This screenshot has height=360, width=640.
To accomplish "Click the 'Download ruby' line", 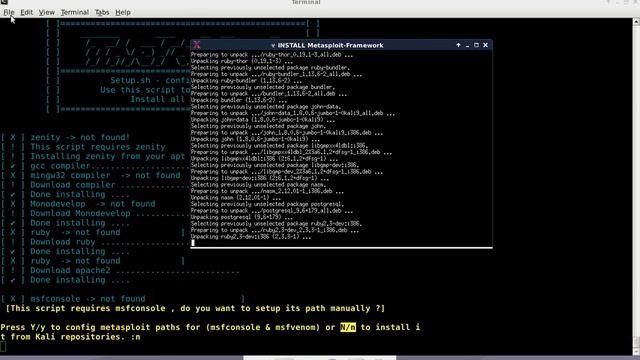I will point(63,242).
